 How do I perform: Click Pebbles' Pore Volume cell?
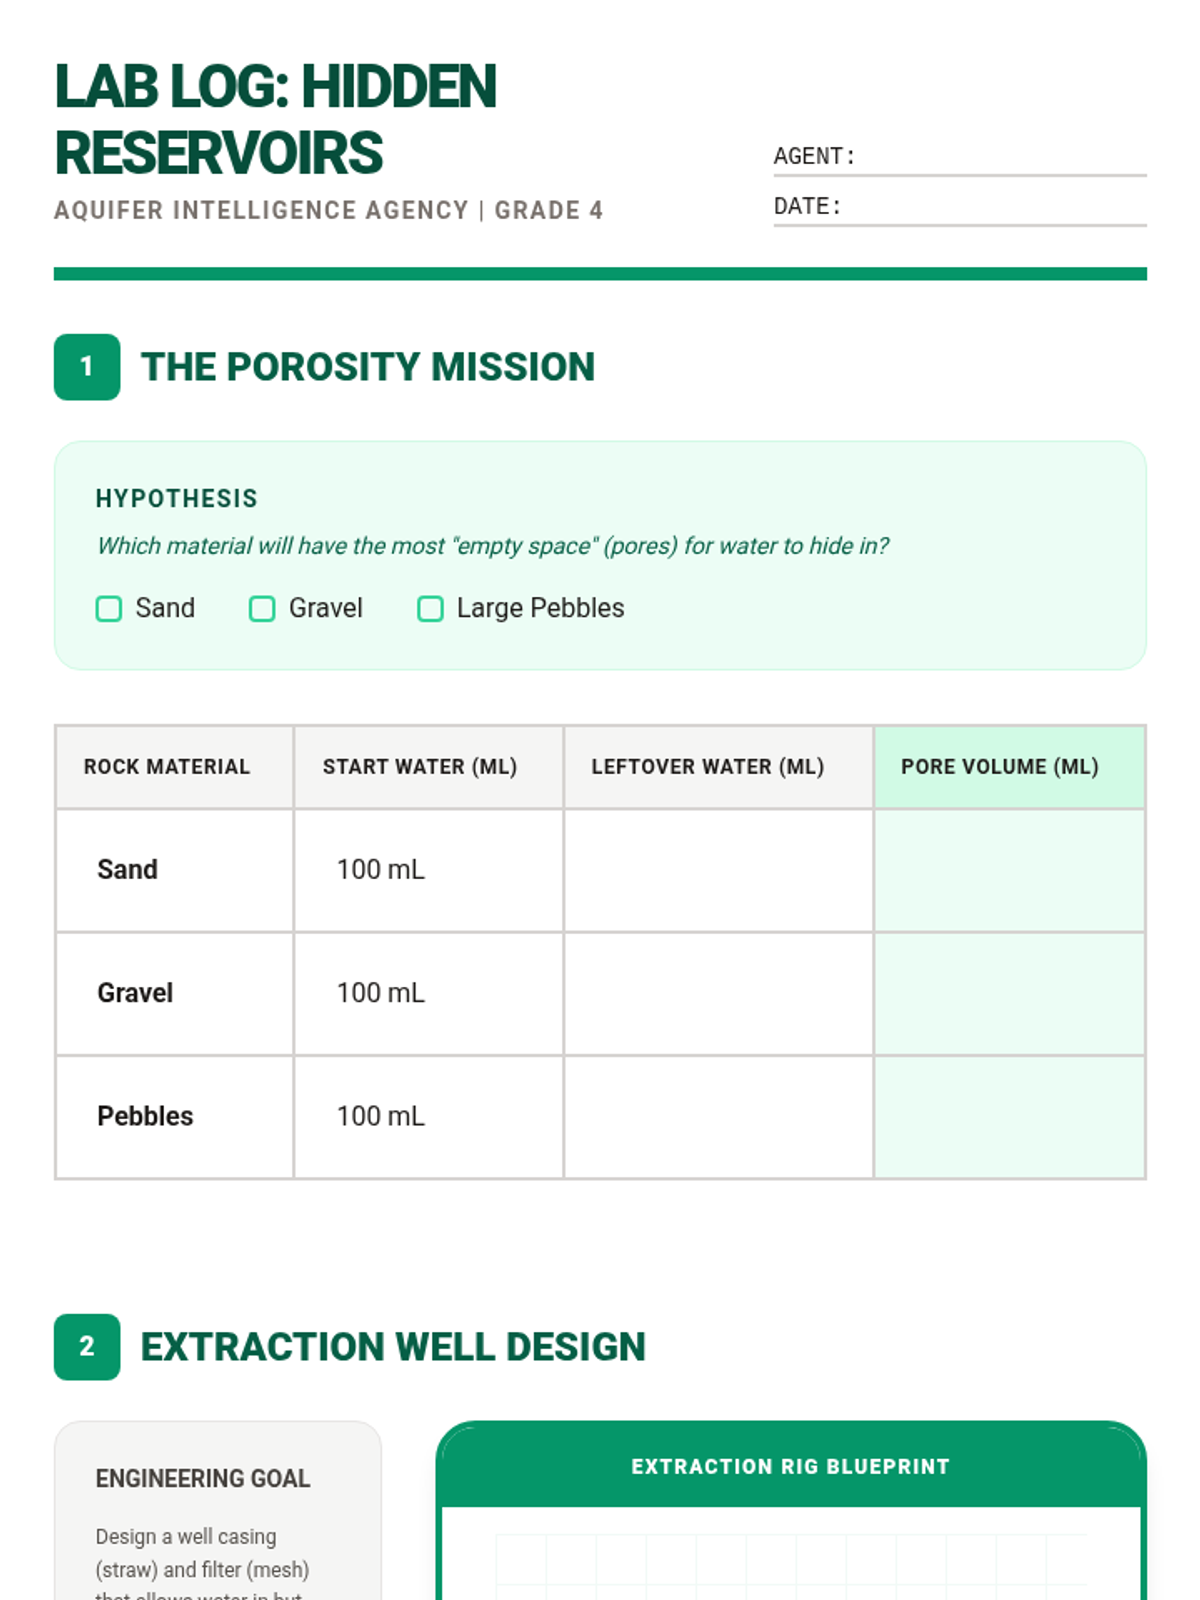1009,1116
